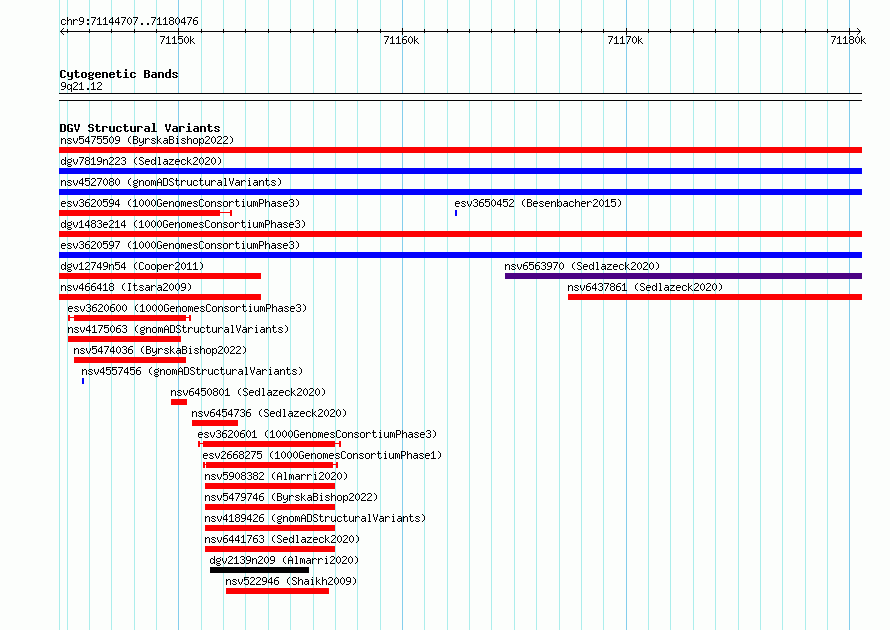890x630 pixels.
Task: Click the red bar under nsv5475509
Action: (460, 150)
